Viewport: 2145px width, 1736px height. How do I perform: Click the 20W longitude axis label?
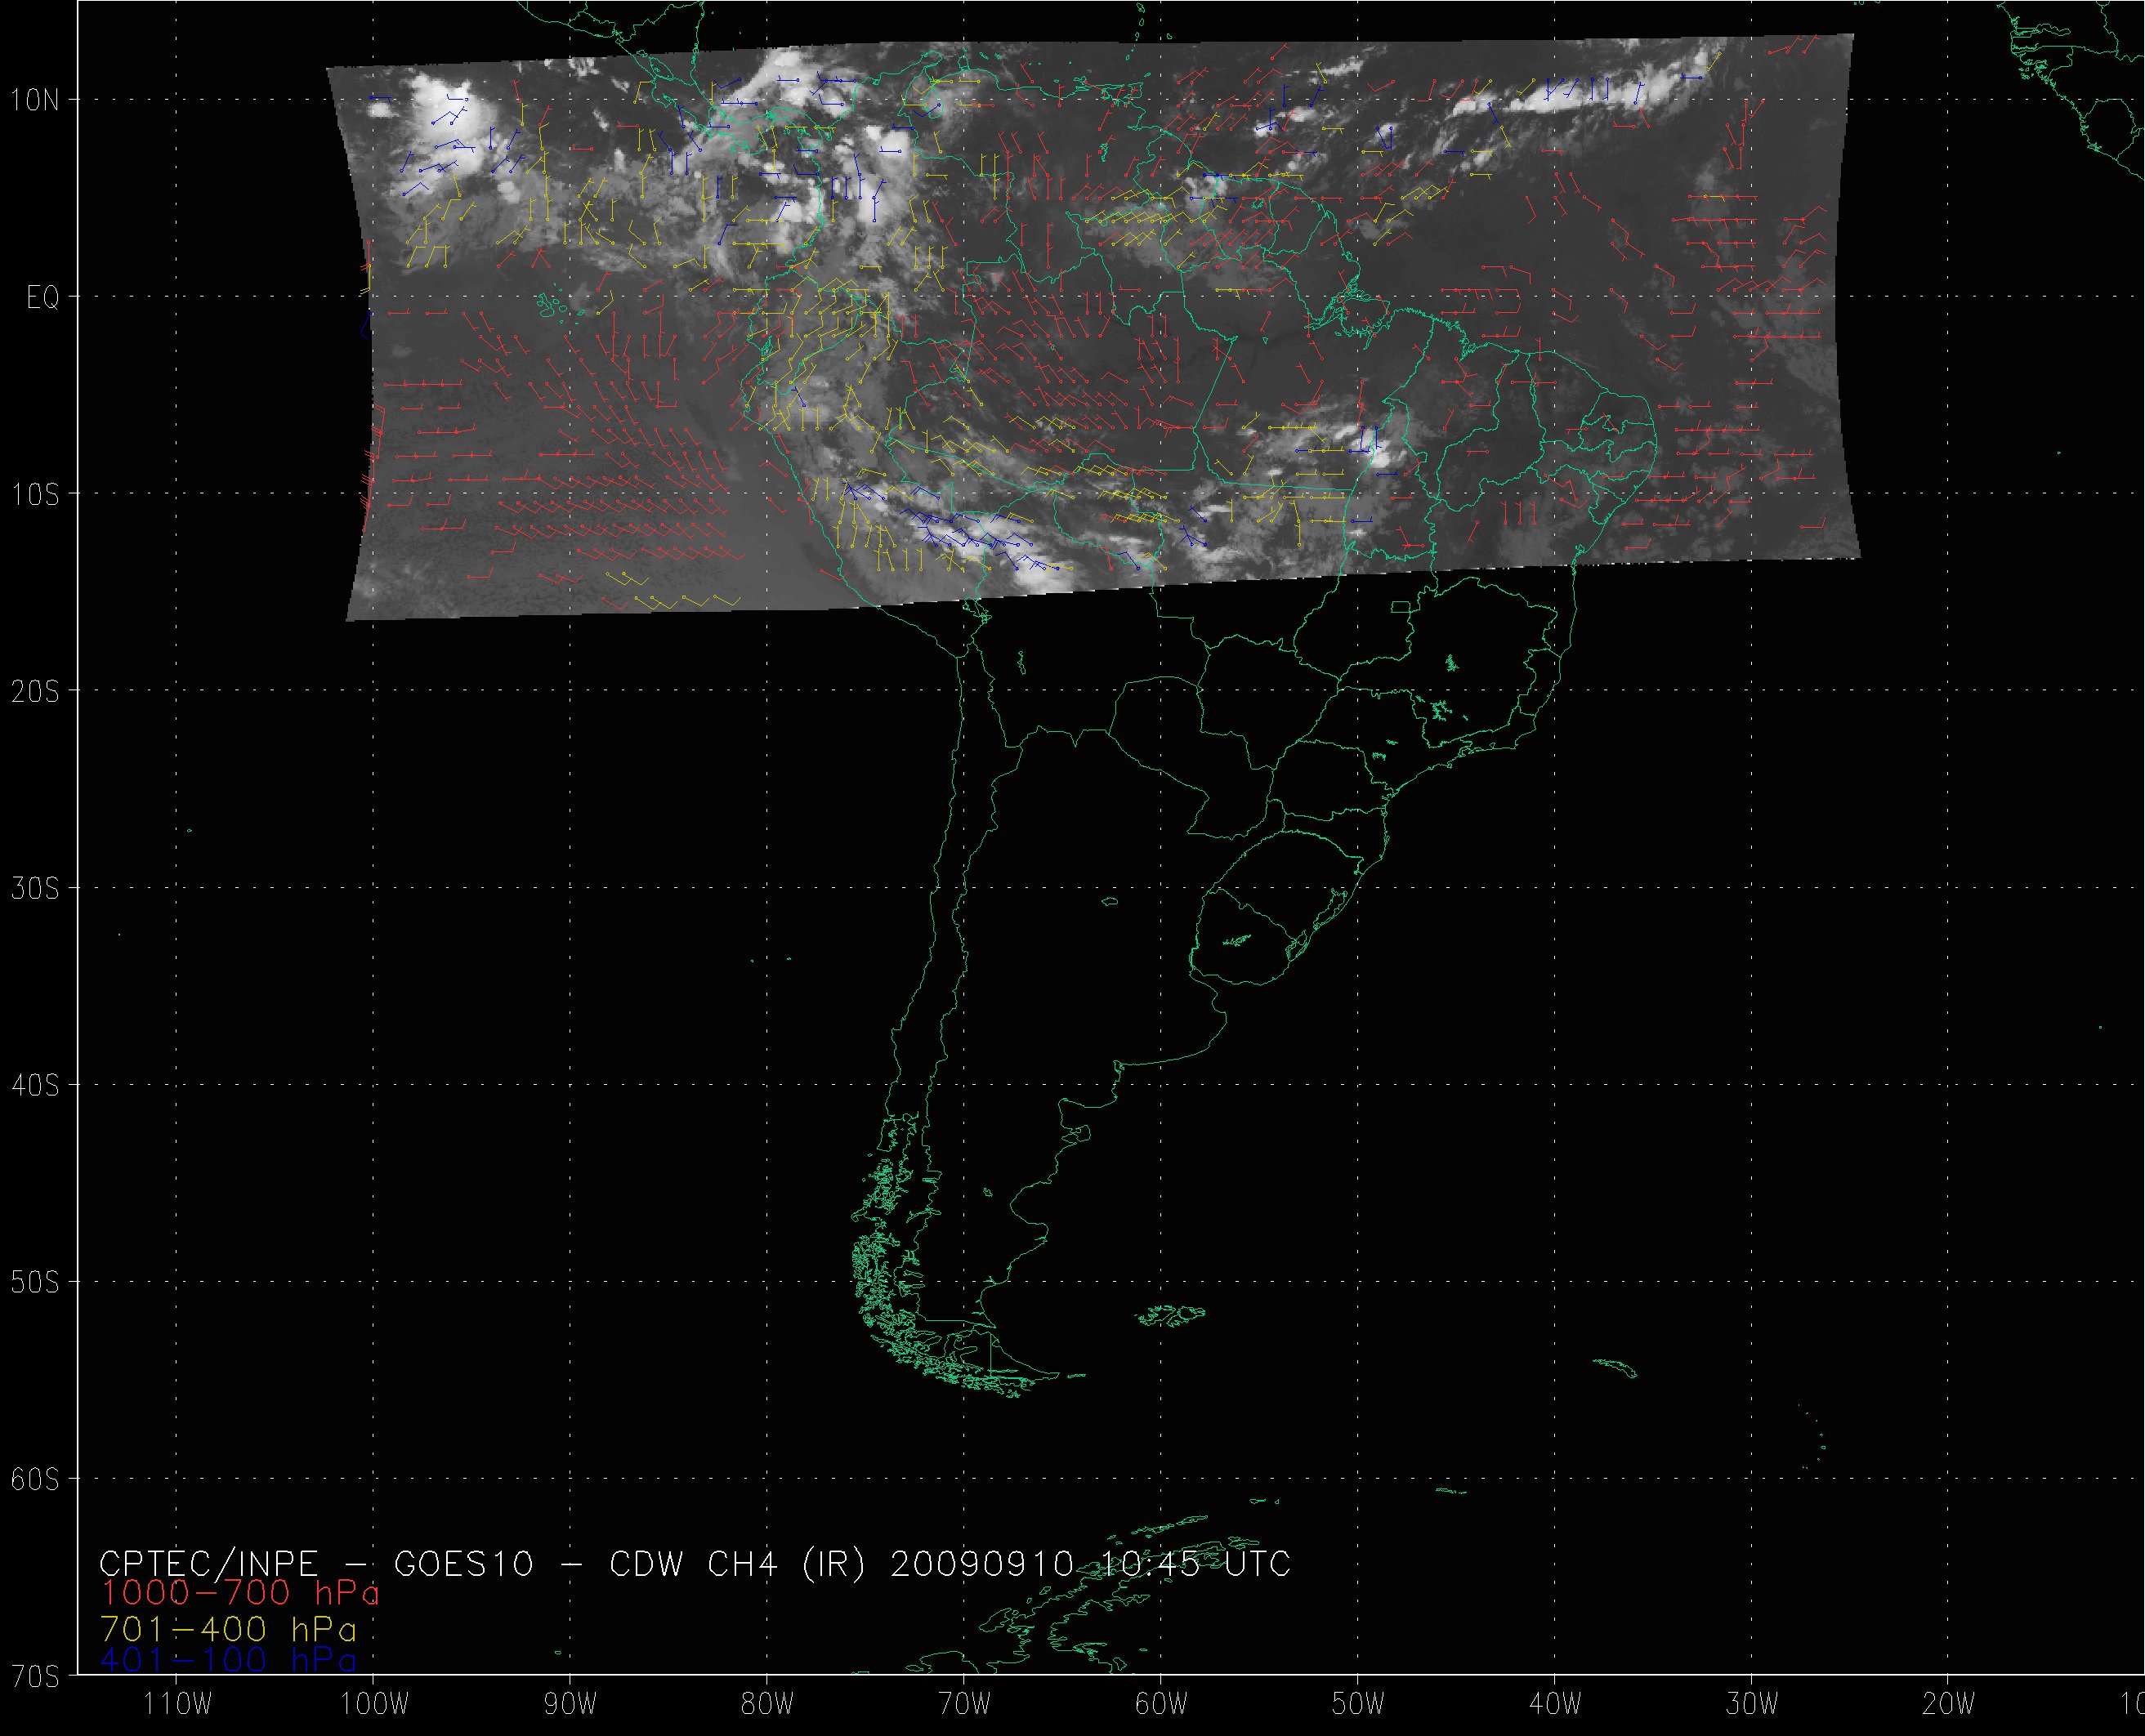click(x=1949, y=1704)
